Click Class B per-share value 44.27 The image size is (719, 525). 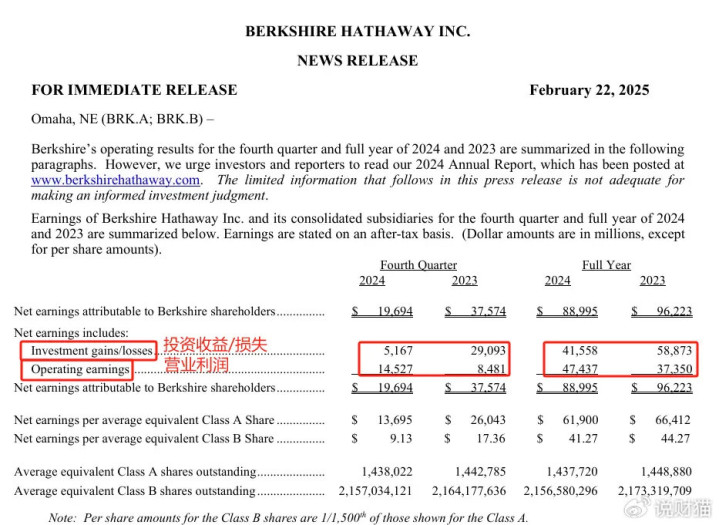tap(675, 439)
